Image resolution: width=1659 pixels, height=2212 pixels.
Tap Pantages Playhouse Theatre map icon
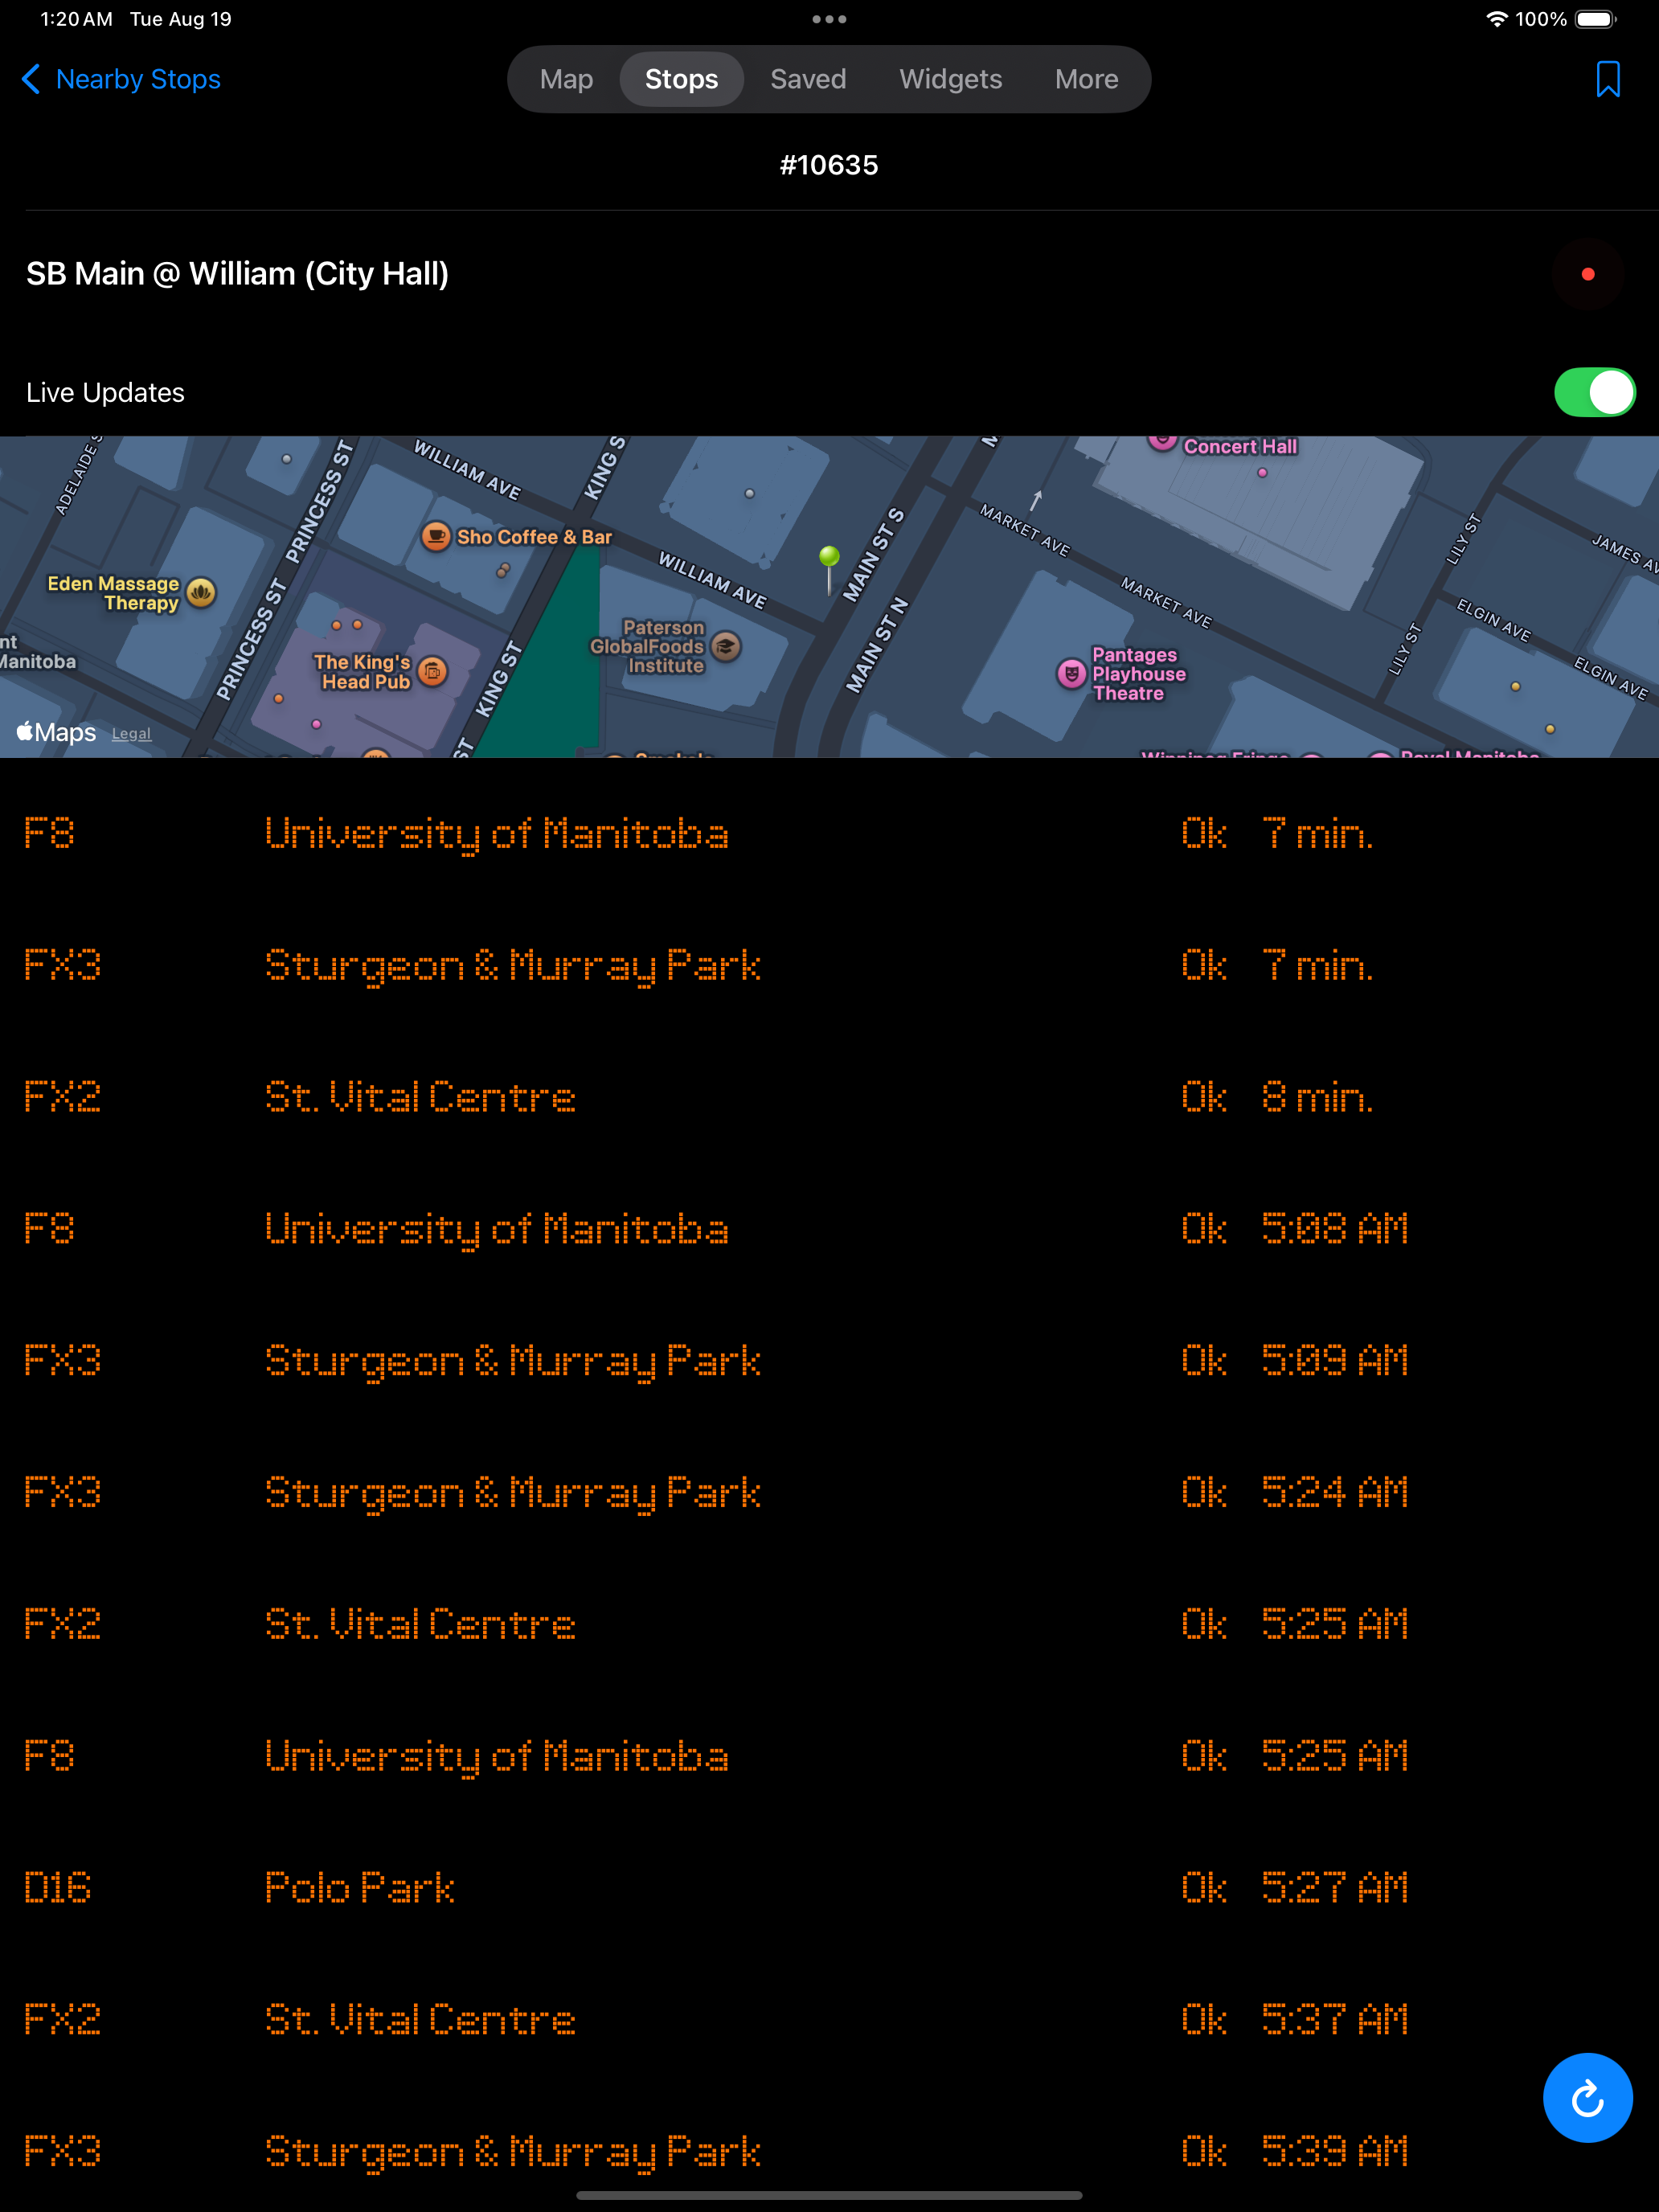(x=1071, y=674)
